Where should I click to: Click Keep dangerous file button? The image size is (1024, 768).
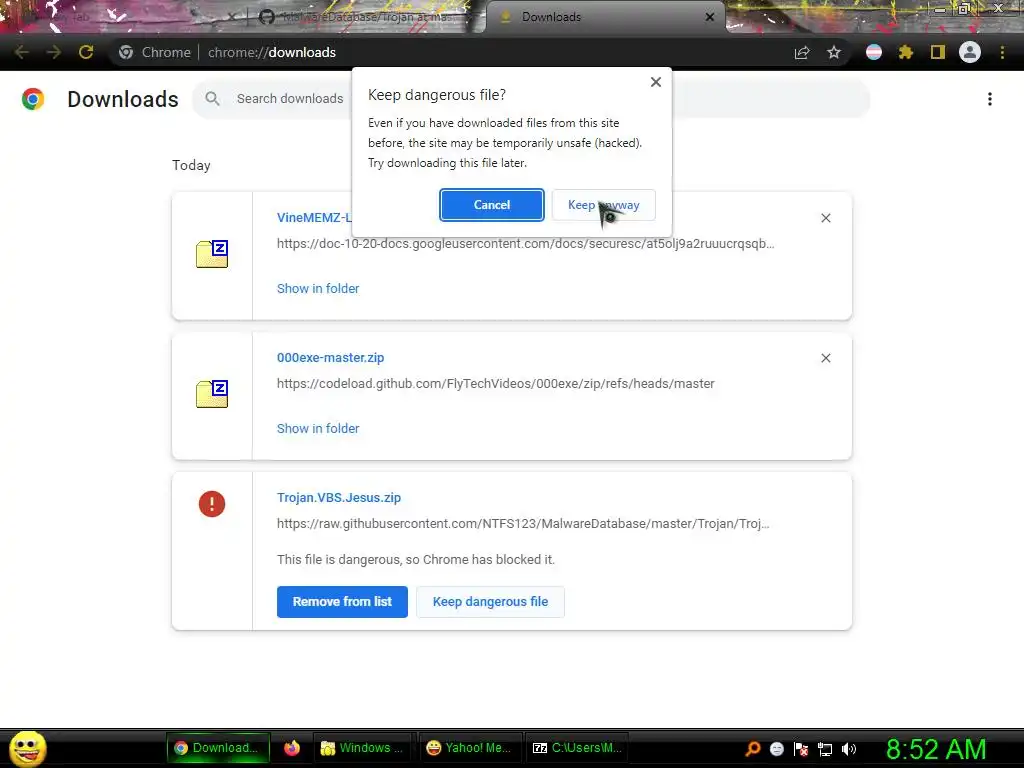490,601
